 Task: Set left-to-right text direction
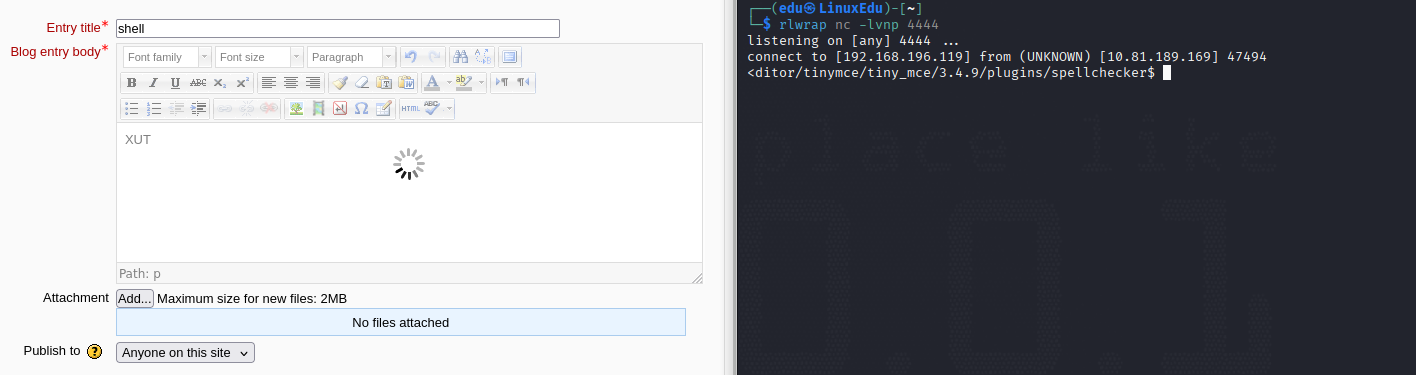(x=502, y=83)
